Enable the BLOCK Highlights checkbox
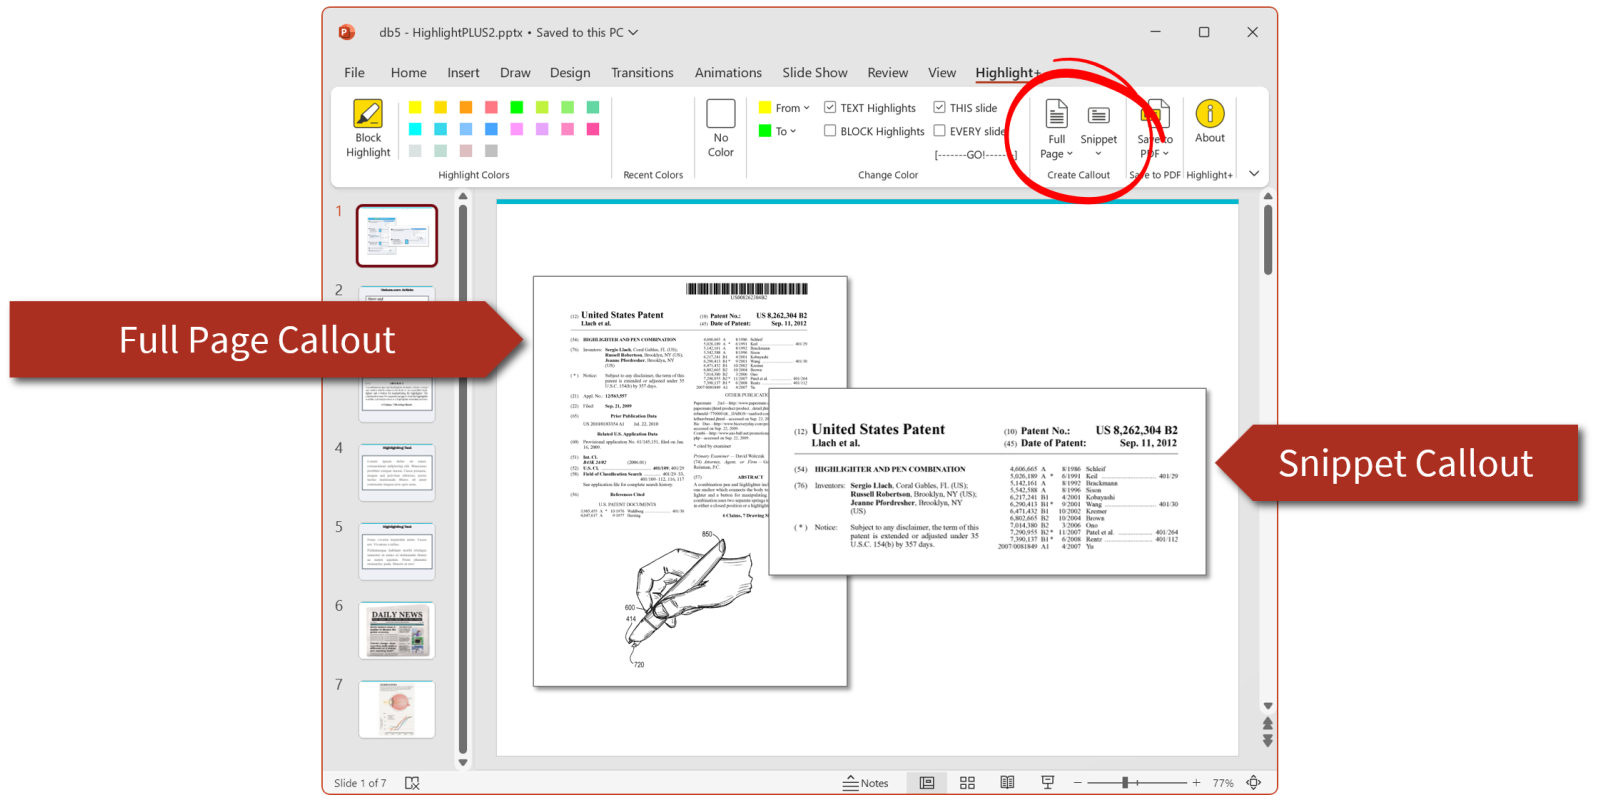Image resolution: width=1600 pixels, height=800 pixels. 830,131
